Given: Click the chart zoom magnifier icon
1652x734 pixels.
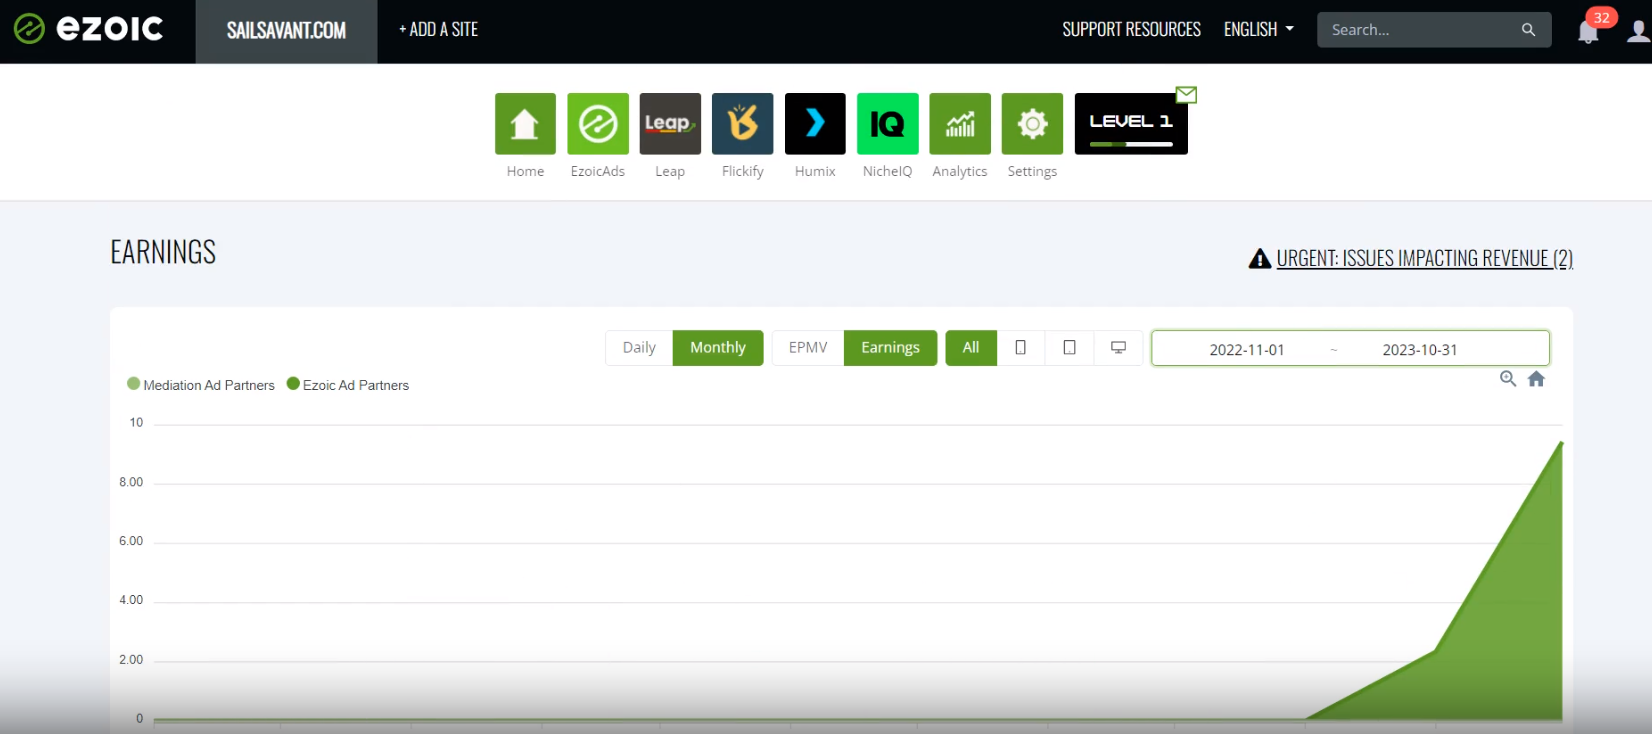Looking at the screenshot, I should coord(1508,379).
